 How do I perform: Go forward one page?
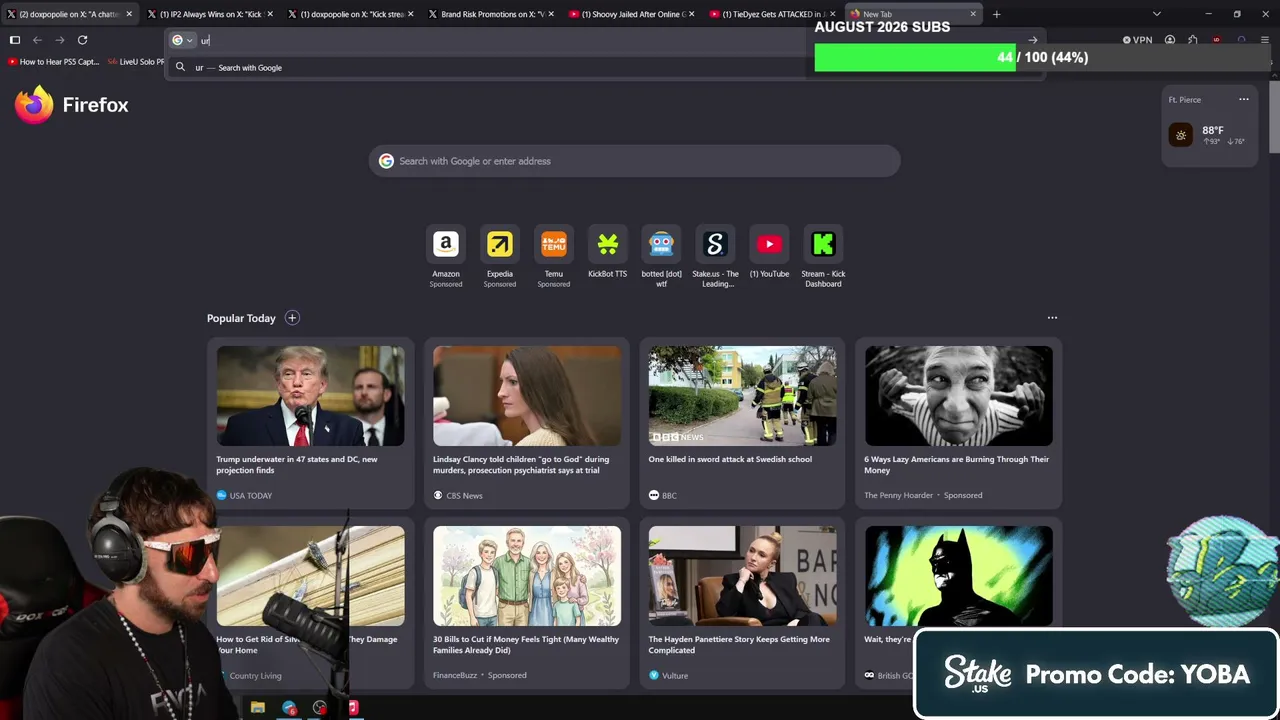[x=60, y=40]
